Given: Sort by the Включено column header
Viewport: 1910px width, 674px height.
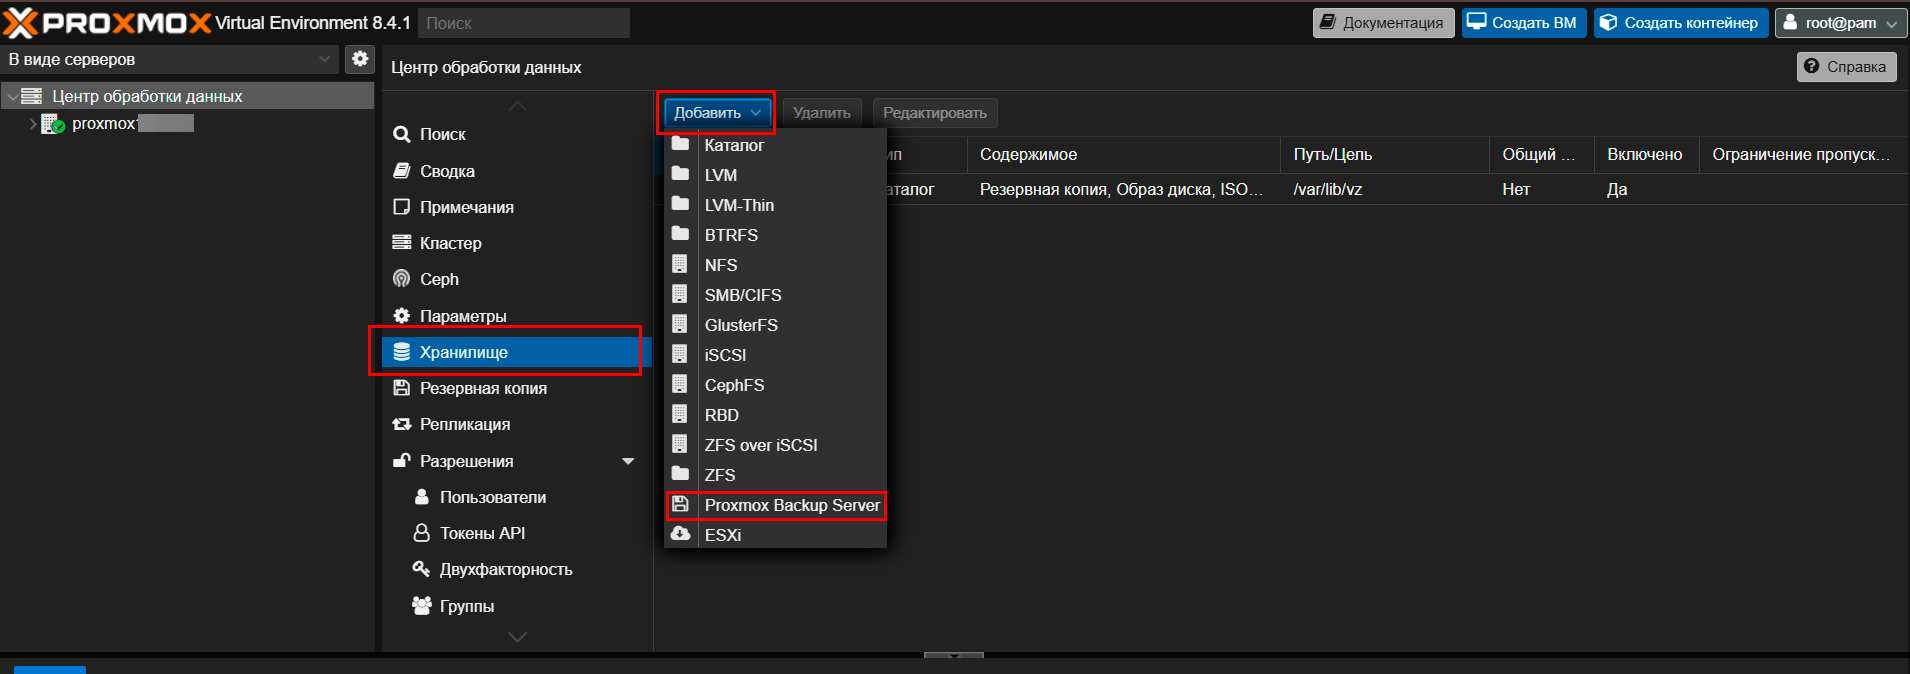Looking at the screenshot, I should (1646, 154).
